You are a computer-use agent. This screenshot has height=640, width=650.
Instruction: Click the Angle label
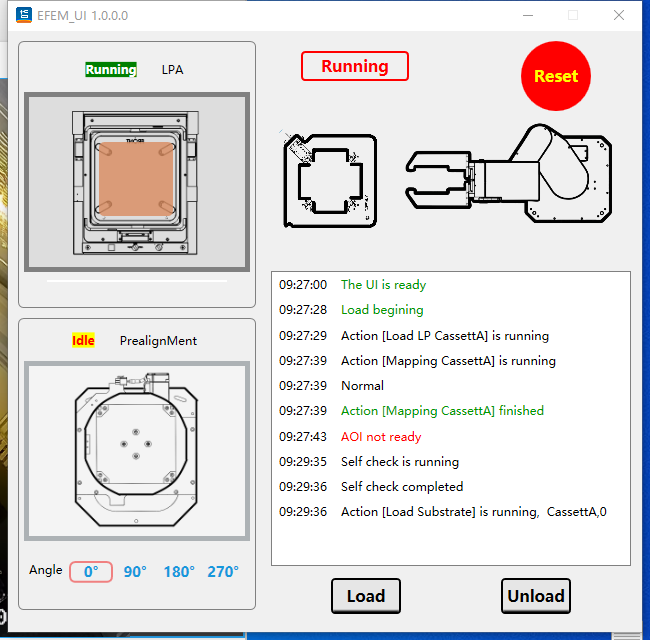pos(46,570)
